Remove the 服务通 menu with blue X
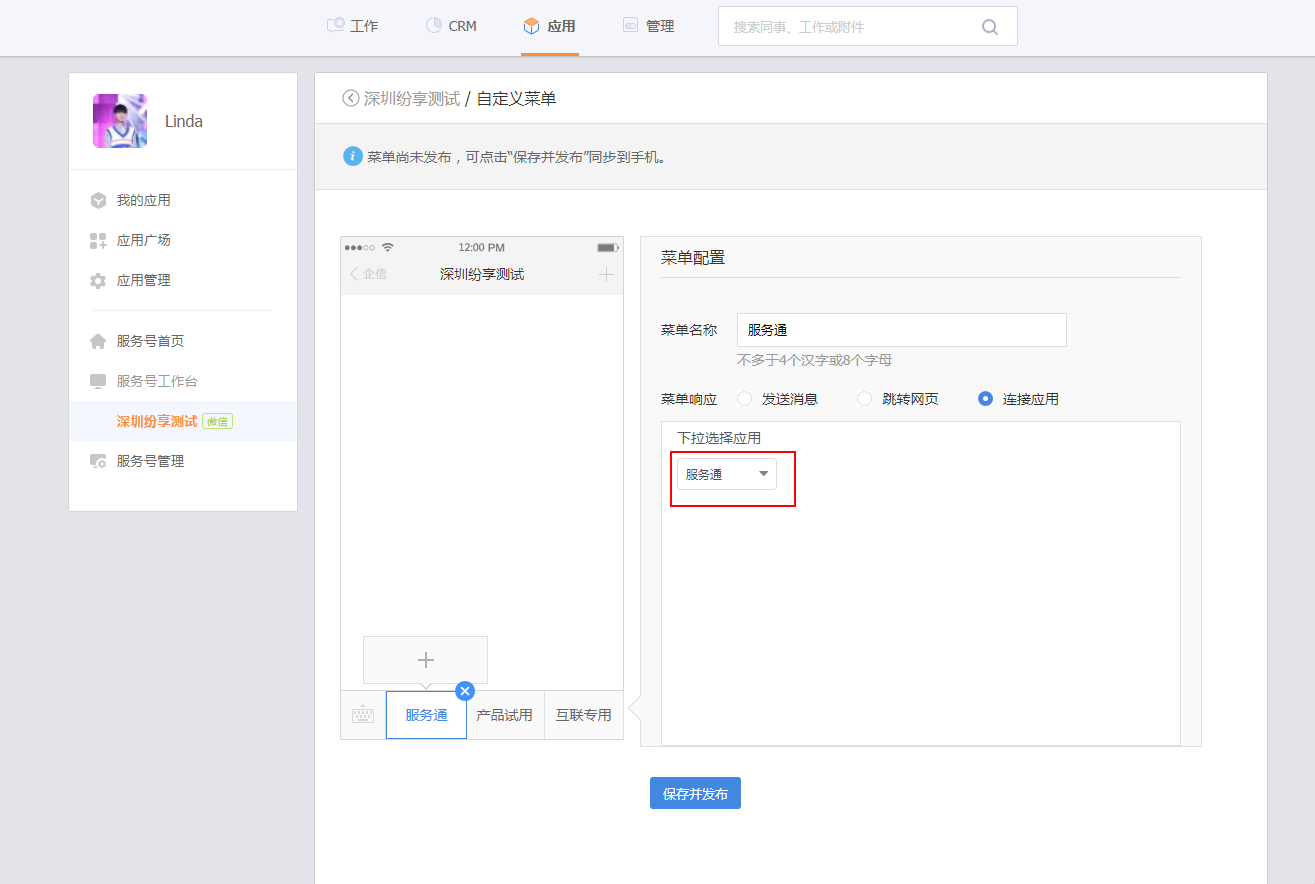 465,691
